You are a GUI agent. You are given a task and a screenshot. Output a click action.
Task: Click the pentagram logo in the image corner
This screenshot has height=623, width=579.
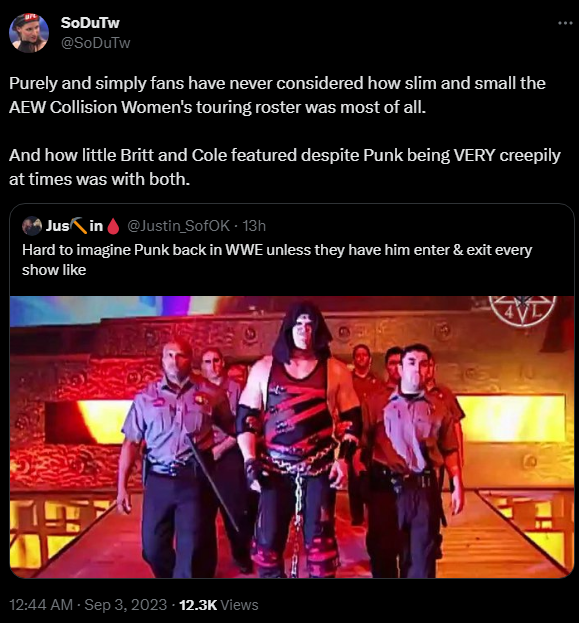pos(522,311)
